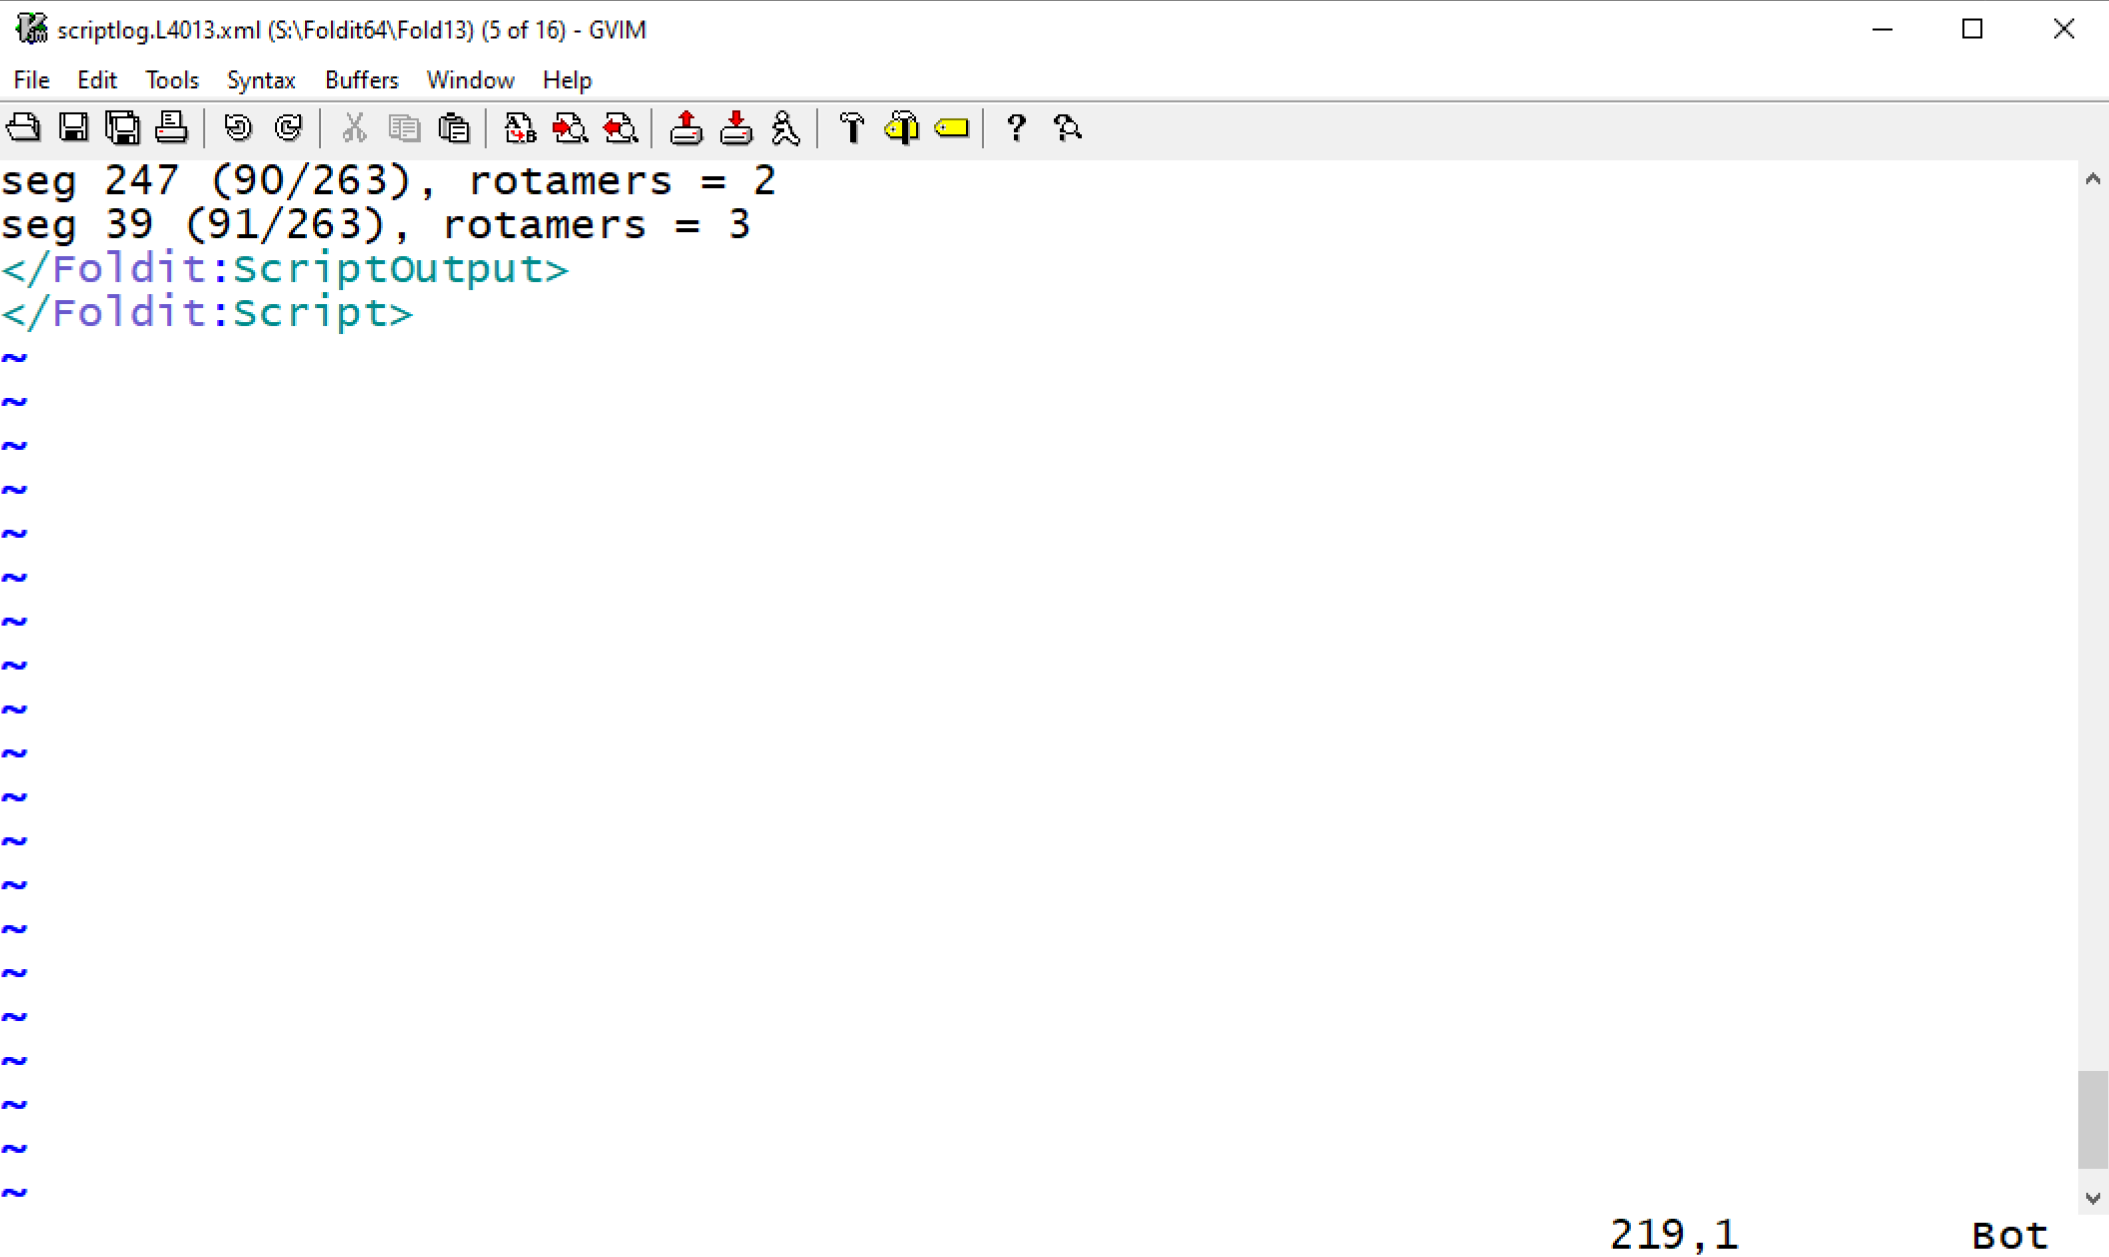This screenshot has width=2109, height=1257.
Task: Click the question mark Help icon
Action: [1016, 128]
